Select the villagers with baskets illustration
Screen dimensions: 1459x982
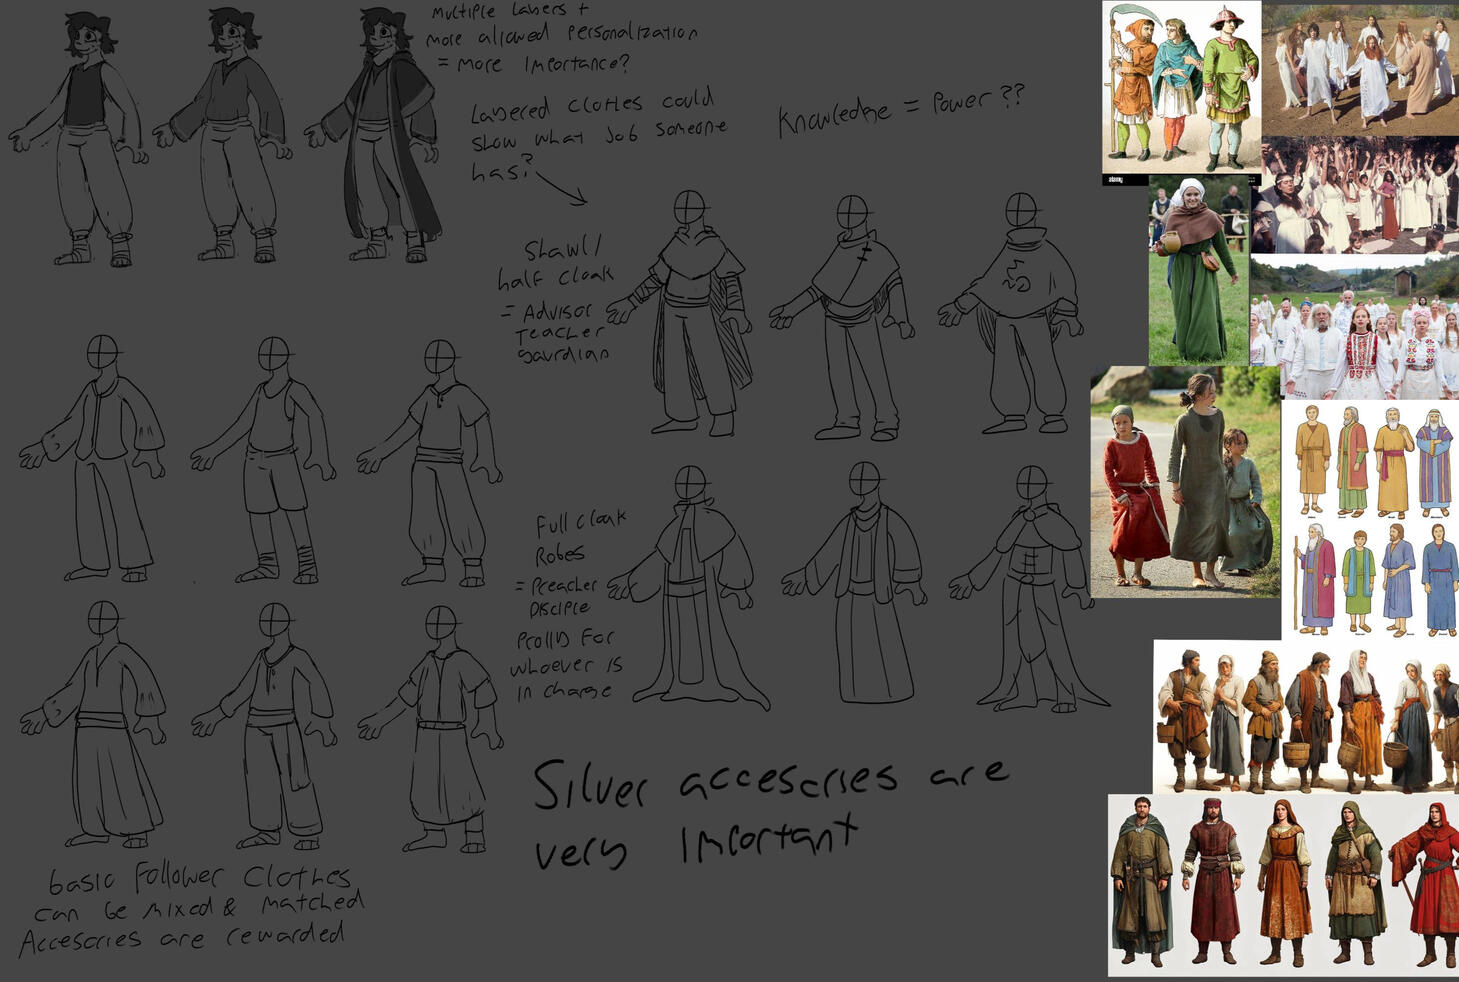[x=1306, y=717]
